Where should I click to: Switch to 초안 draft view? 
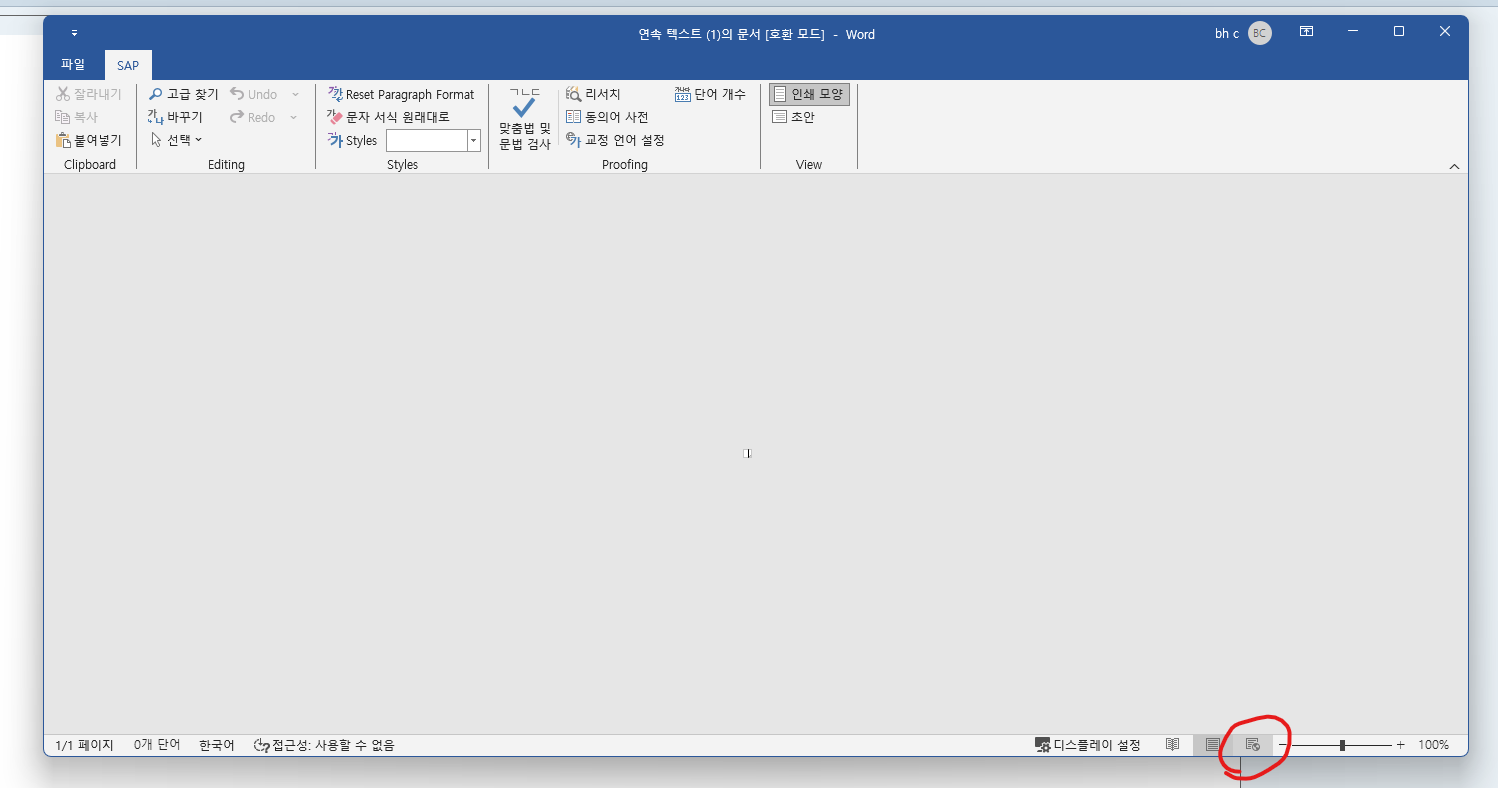tap(794, 117)
